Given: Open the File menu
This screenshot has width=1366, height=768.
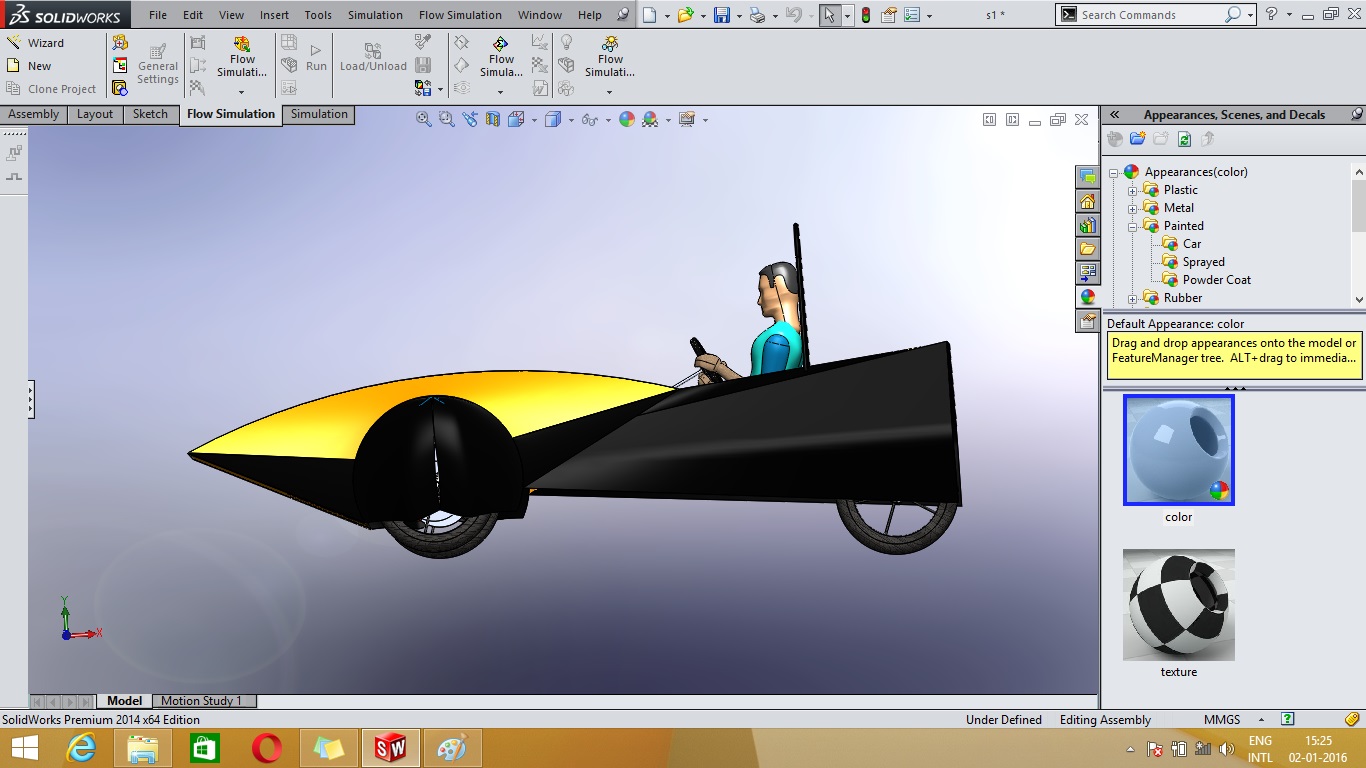Looking at the screenshot, I should tap(158, 15).
